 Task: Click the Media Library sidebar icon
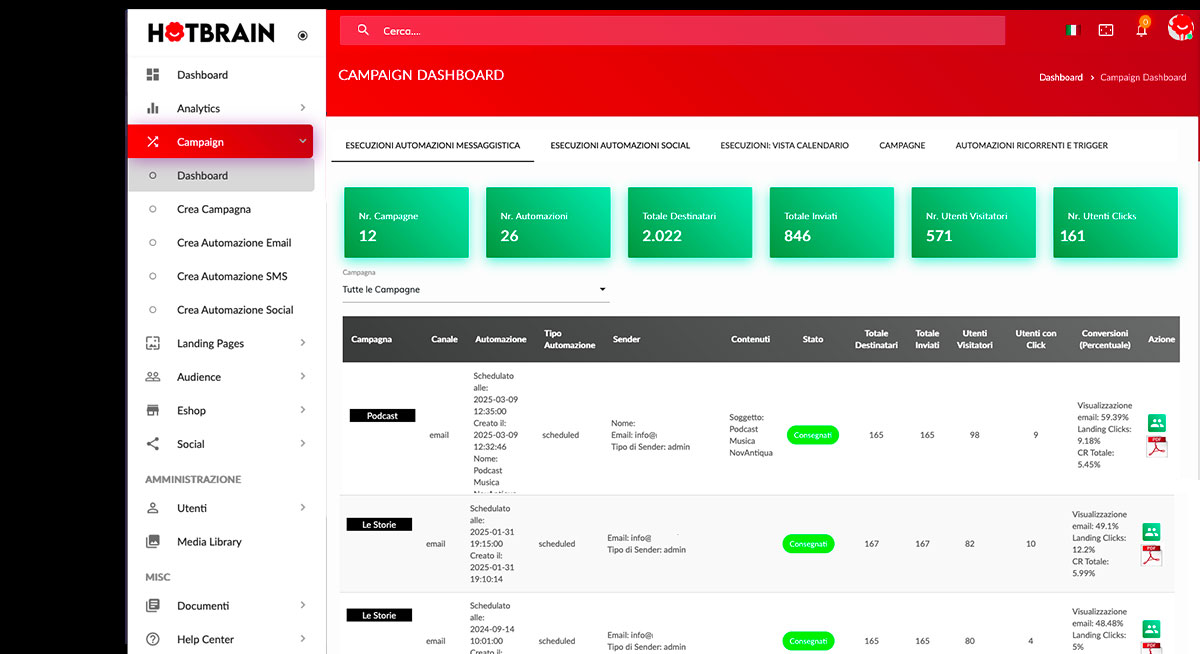click(x=153, y=542)
